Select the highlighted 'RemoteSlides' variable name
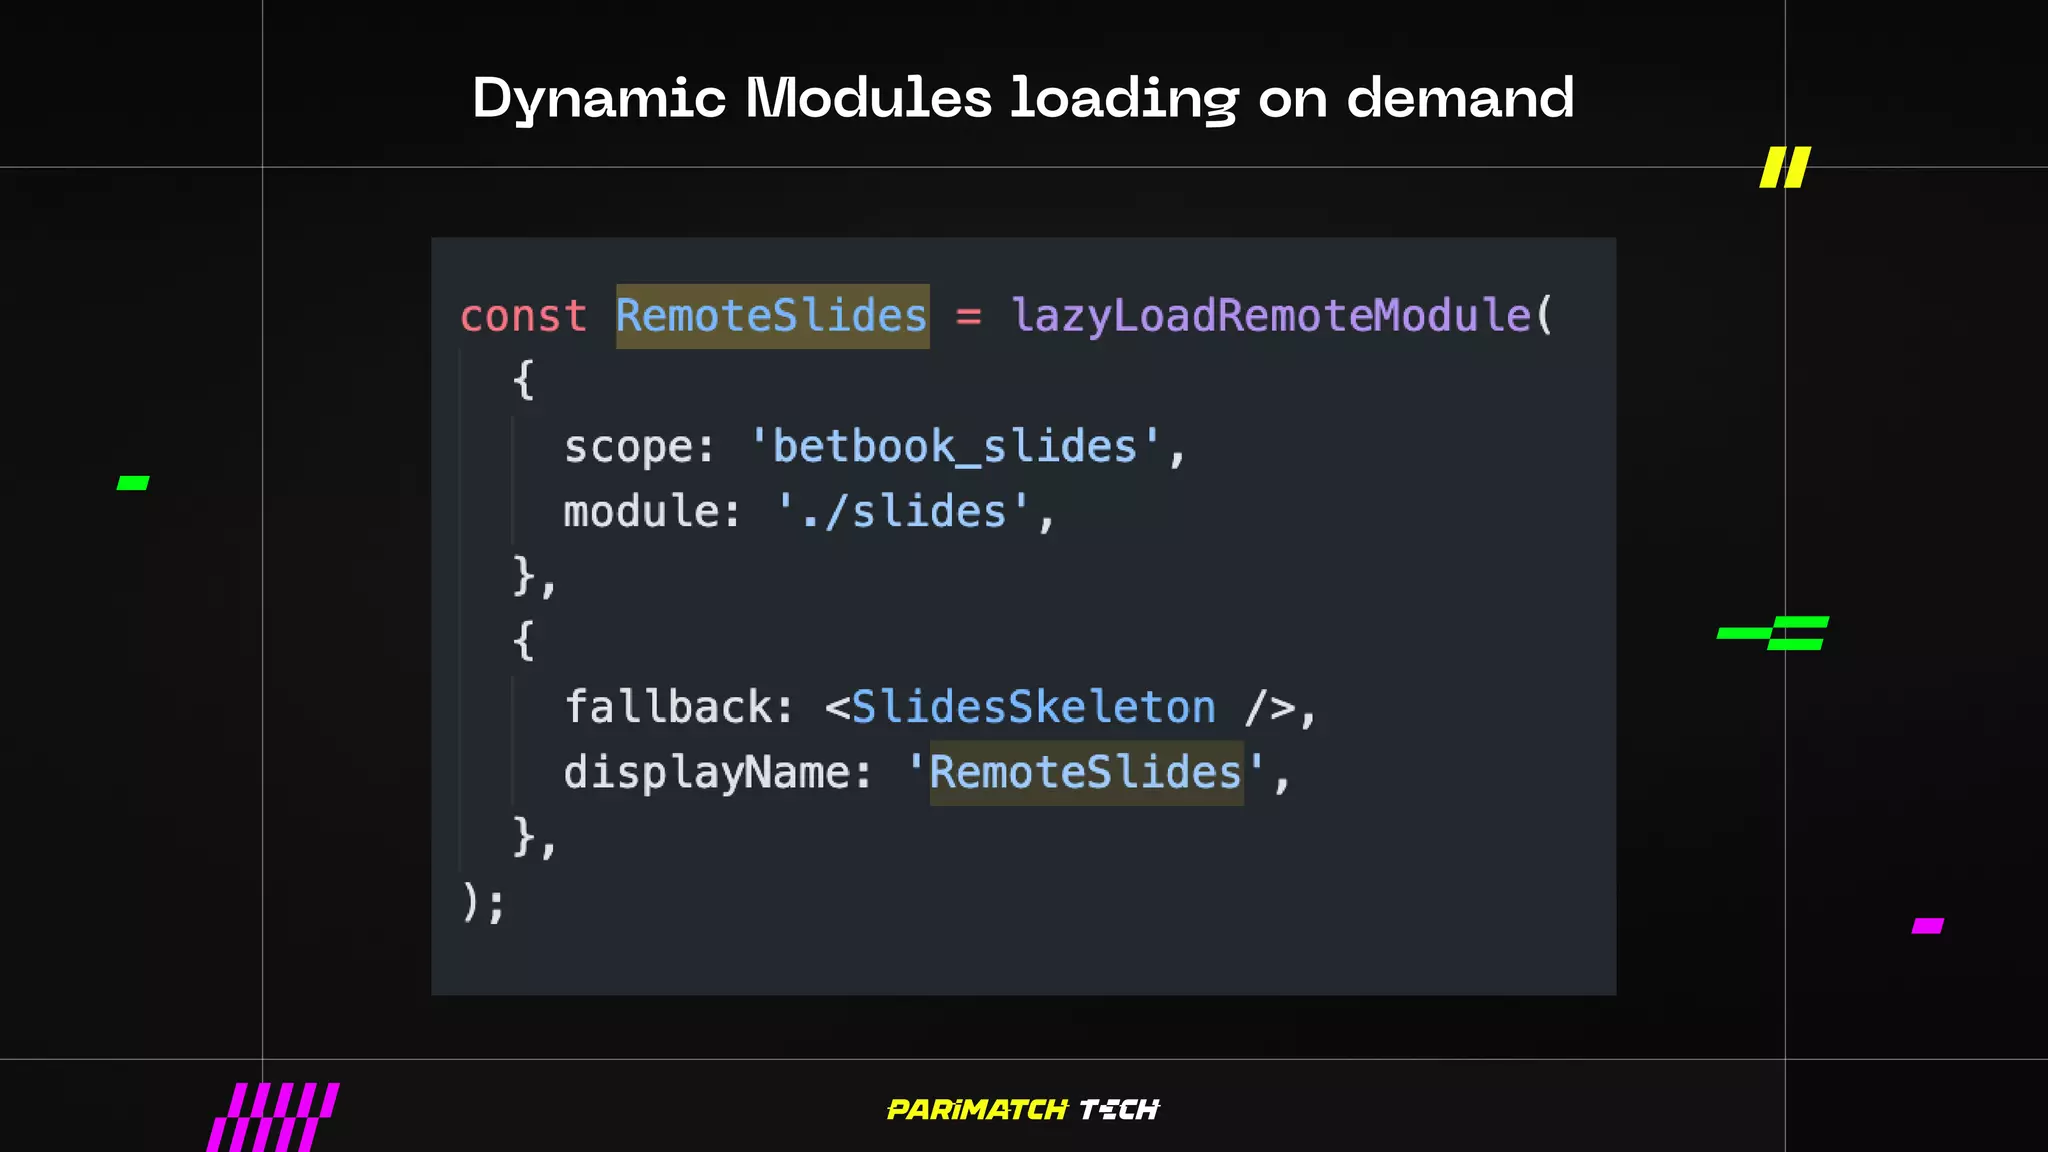This screenshot has width=2048, height=1152. 772,316
